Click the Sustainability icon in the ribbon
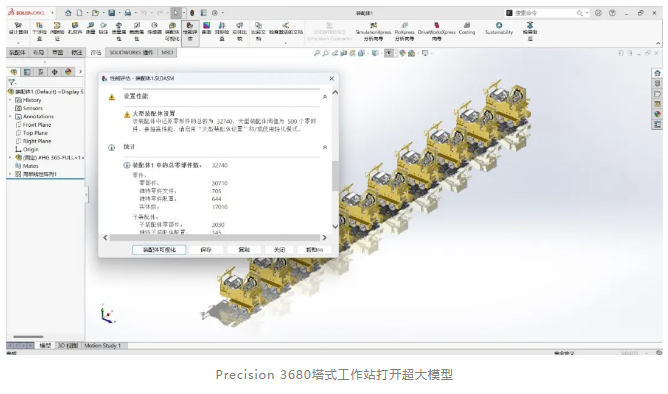 (x=499, y=29)
